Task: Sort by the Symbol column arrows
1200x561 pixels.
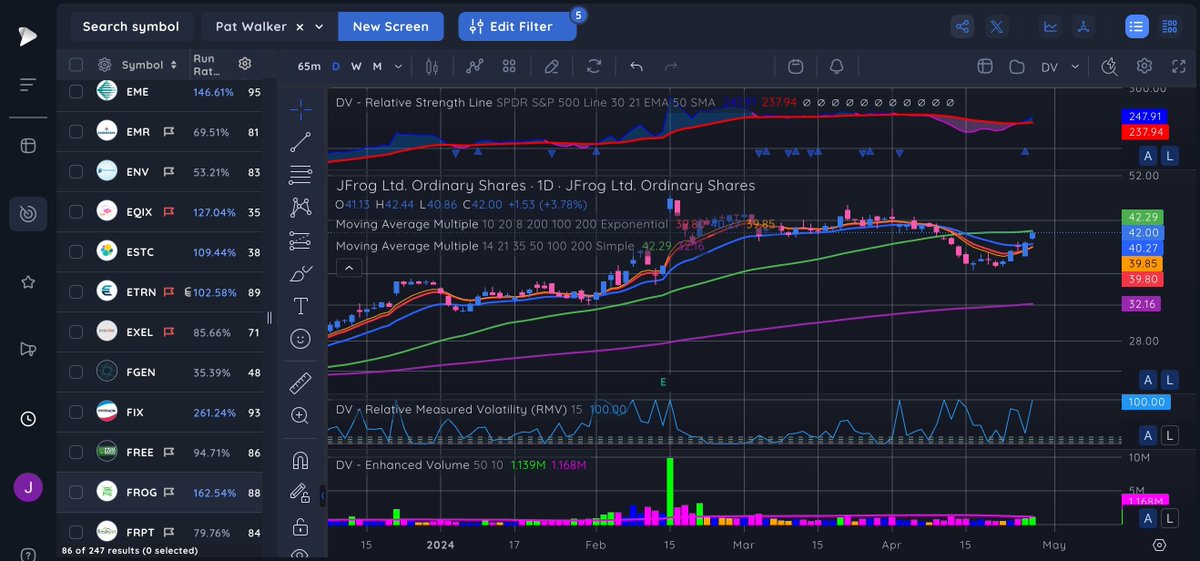Action: pyautogui.click(x=174, y=64)
